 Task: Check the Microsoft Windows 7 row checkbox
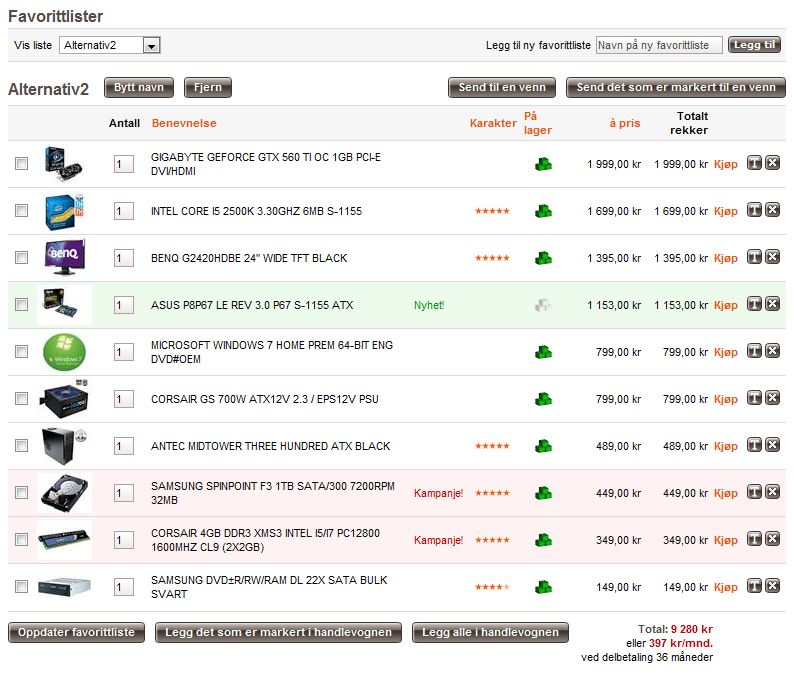click(21, 352)
